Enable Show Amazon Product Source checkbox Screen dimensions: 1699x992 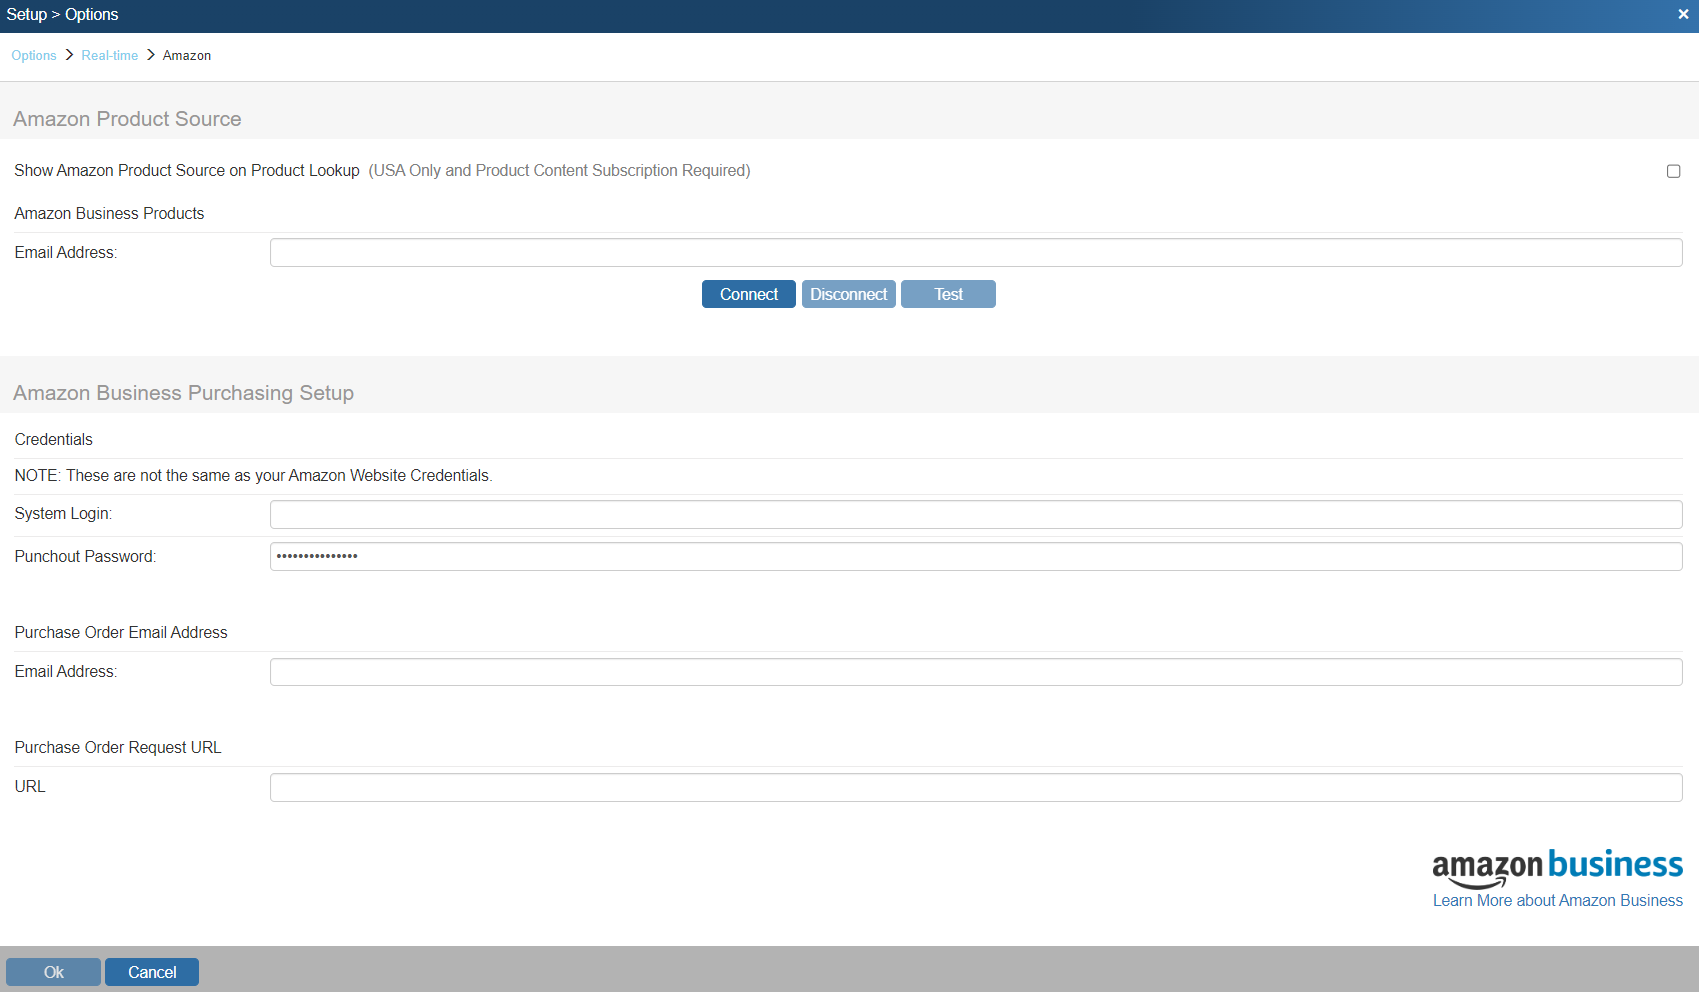click(1673, 171)
